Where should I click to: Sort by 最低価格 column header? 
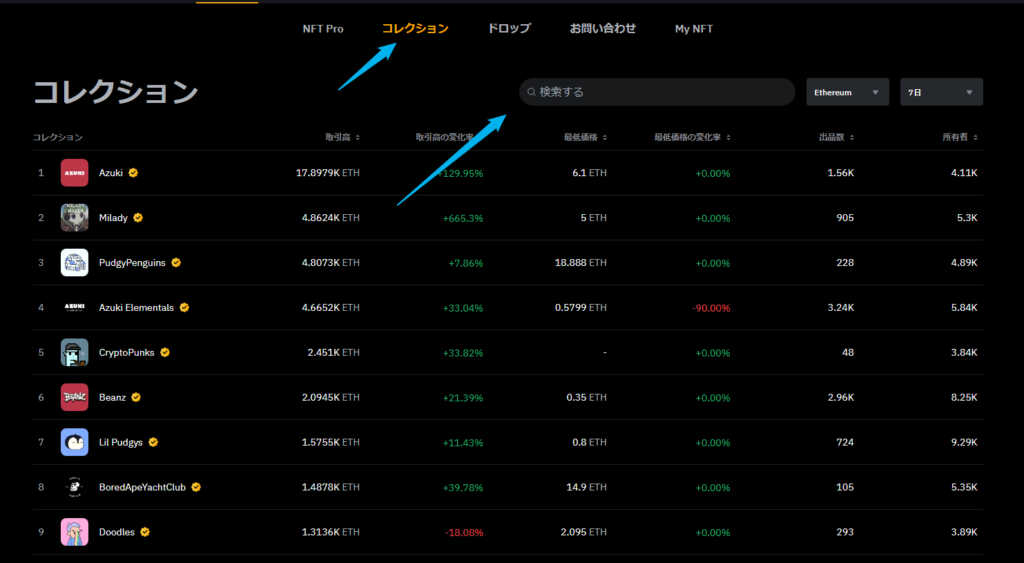click(x=585, y=137)
